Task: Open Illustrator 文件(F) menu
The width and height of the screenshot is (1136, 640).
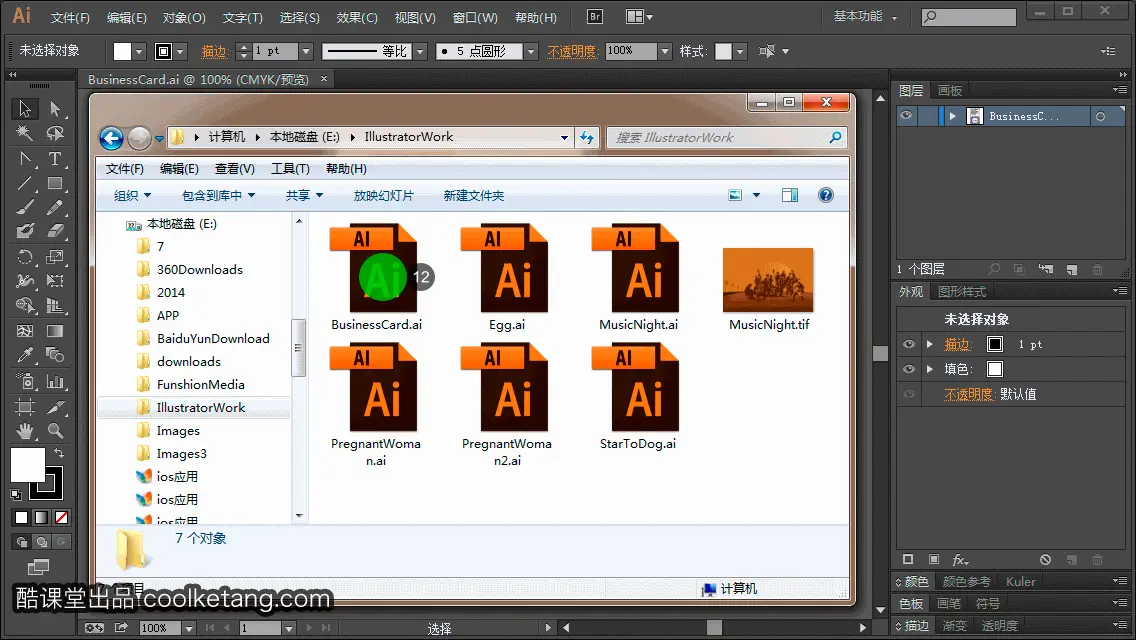Action: pos(70,17)
